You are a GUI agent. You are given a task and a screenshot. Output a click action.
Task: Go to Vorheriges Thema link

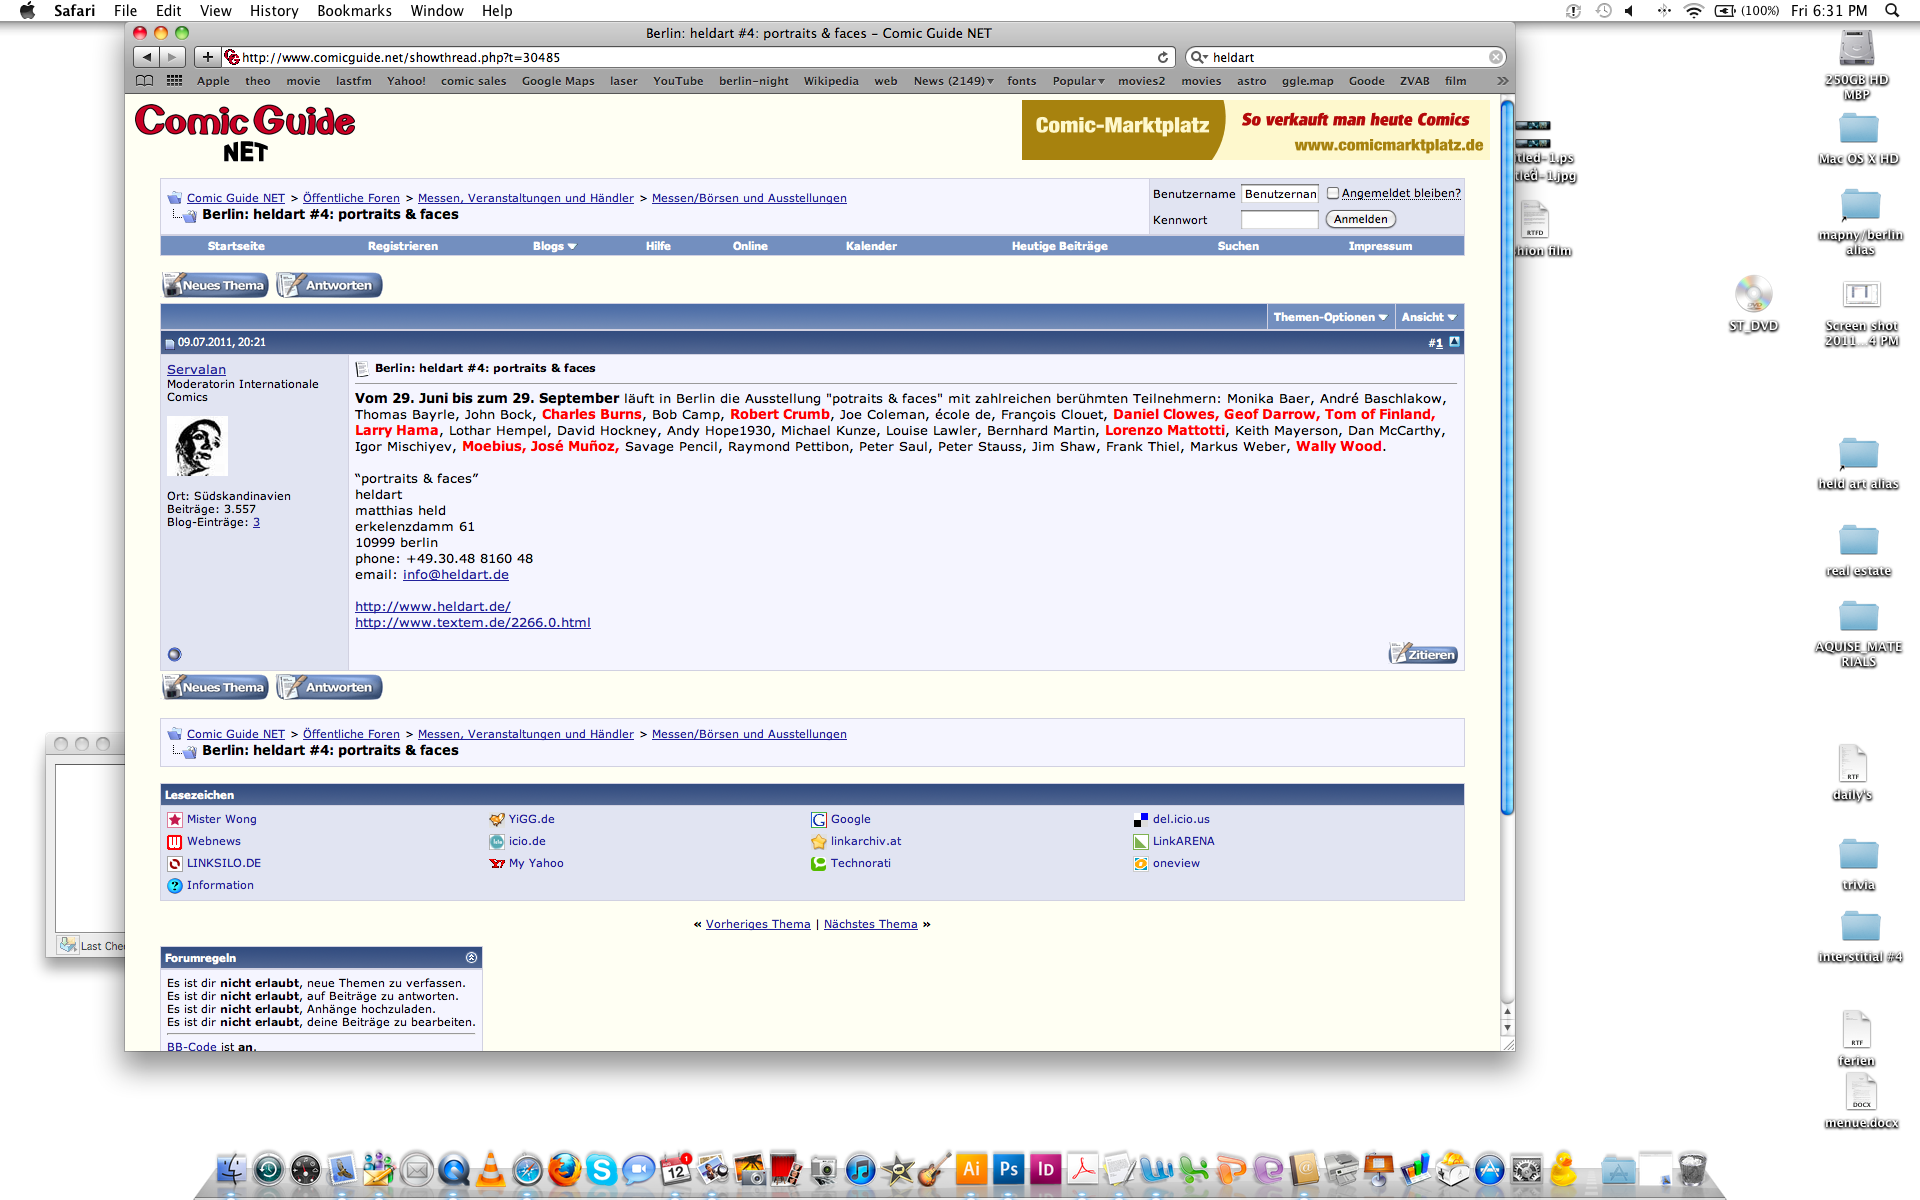(758, 924)
